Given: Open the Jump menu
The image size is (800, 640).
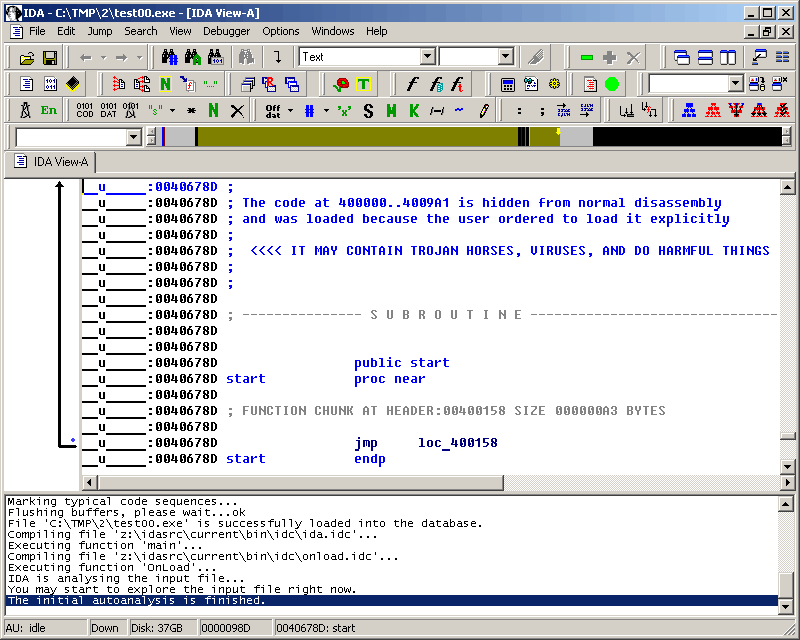Looking at the screenshot, I should (x=100, y=31).
